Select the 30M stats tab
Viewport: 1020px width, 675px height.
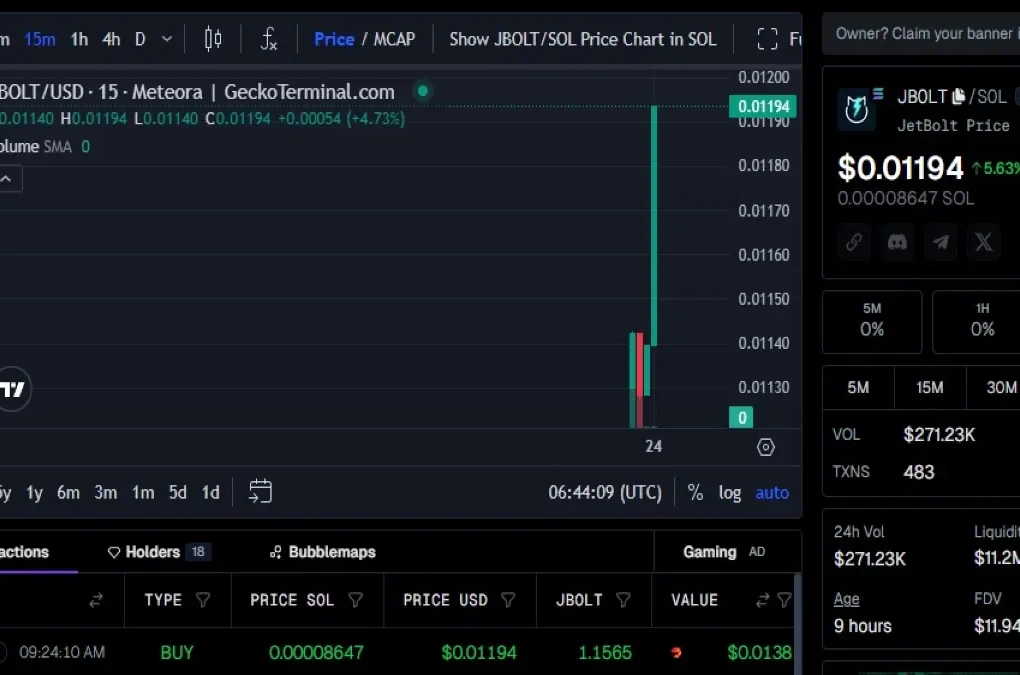point(994,388)
